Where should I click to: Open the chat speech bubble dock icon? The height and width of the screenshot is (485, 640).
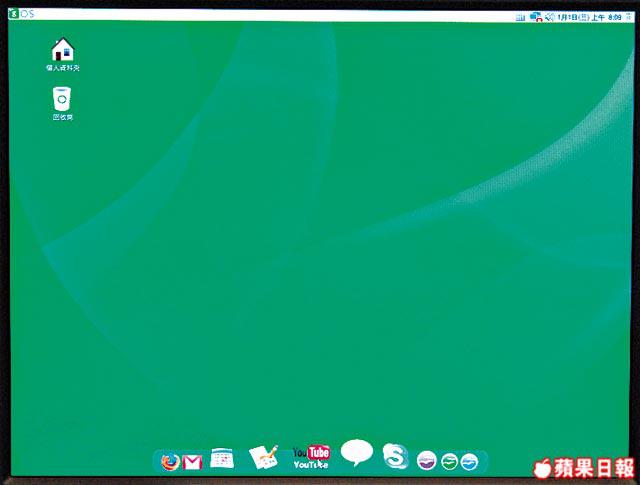[x=357, y=453]
